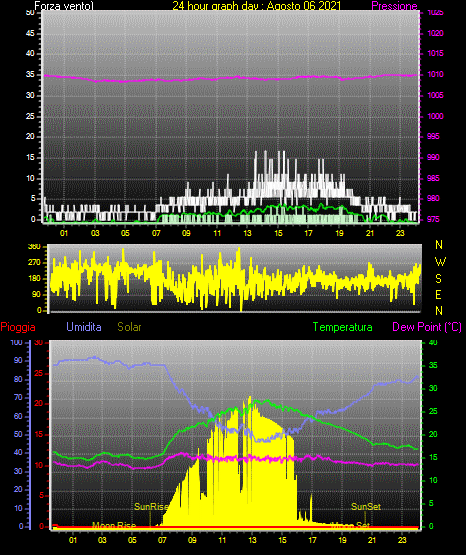Image resolution: width=466 pixels, height=555 pixels.
Task: Click the green '25' temperature axis value
Action: point(433,411)
